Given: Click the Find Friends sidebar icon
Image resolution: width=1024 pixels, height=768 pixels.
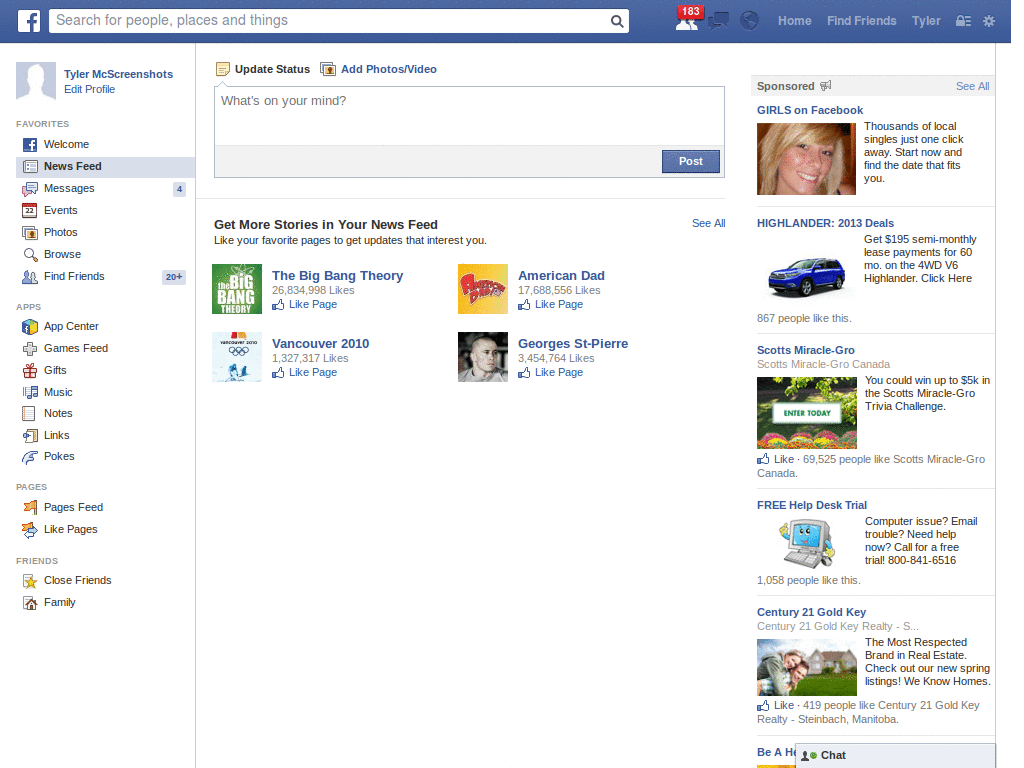Looking at the screenshot, I should coord(29,277).
